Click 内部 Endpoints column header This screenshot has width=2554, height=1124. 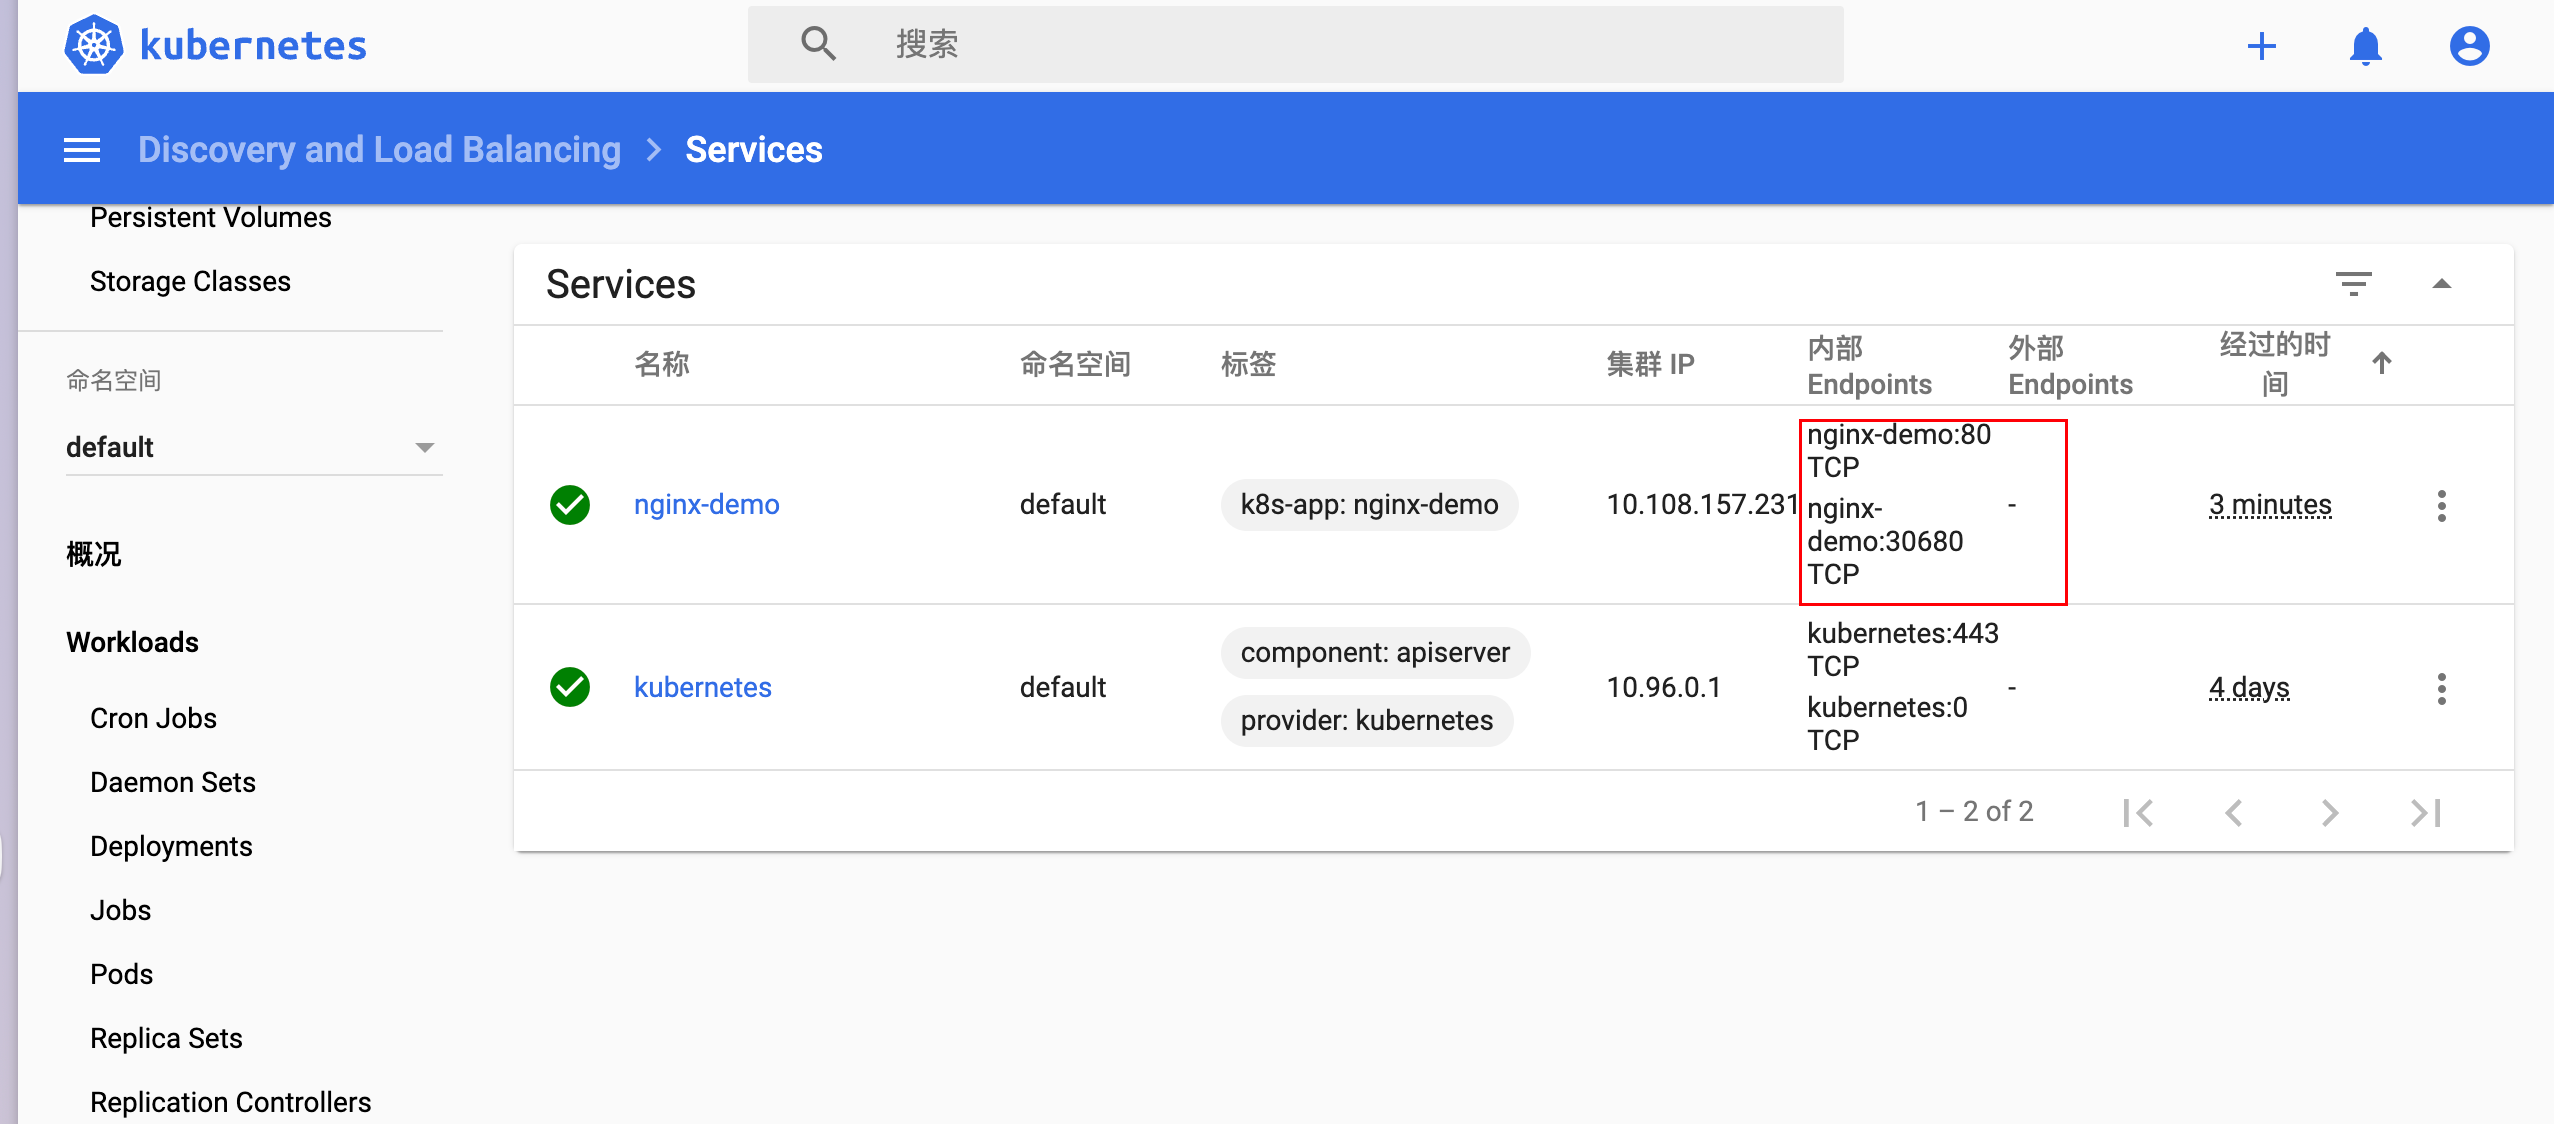pos(1869,365)
